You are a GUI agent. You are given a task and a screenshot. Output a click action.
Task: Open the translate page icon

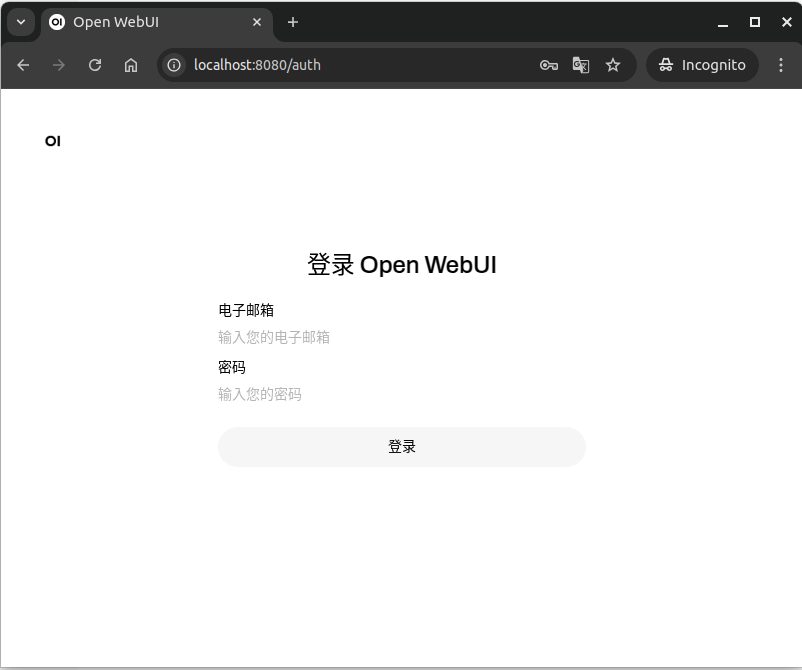[581, 65]
